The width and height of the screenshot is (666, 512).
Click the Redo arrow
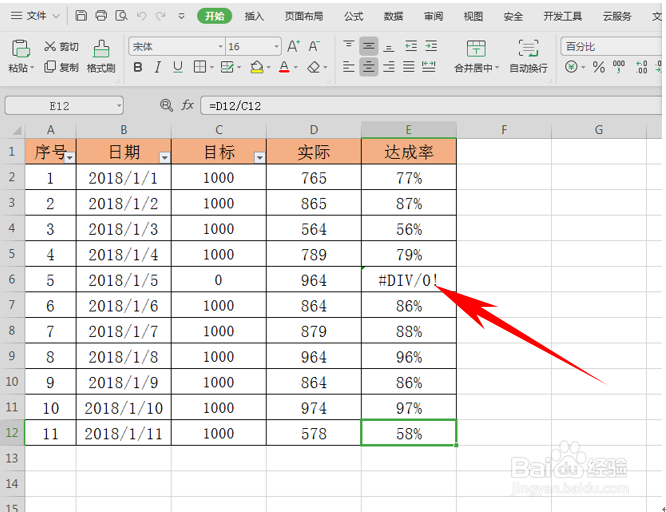161,16
